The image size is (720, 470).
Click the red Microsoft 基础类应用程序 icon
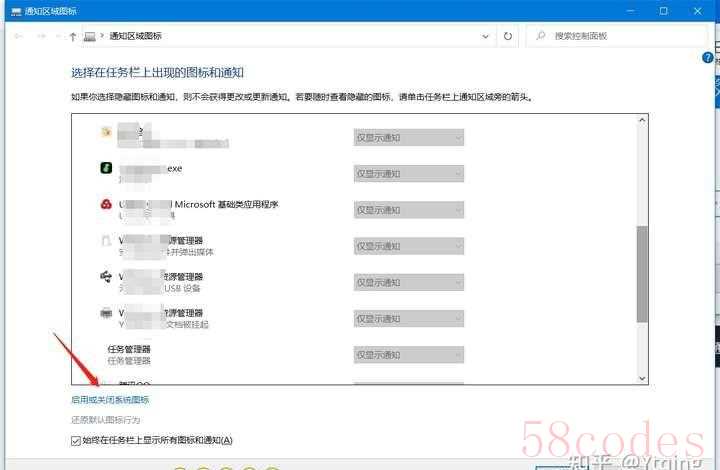(106, 205)
